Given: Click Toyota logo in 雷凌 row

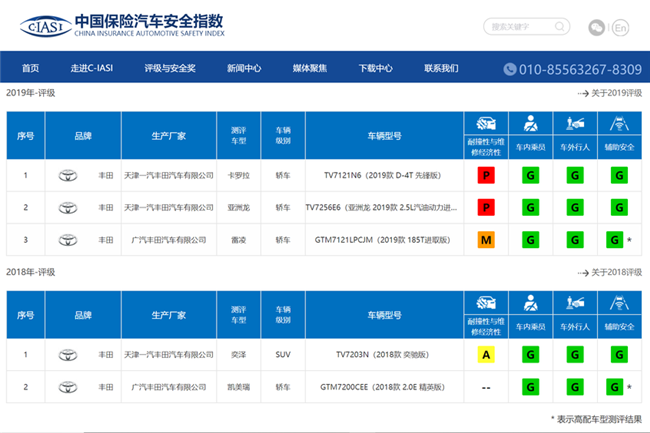Looking at the screenshot, I should pyautogui.click(x=68, y=240).
